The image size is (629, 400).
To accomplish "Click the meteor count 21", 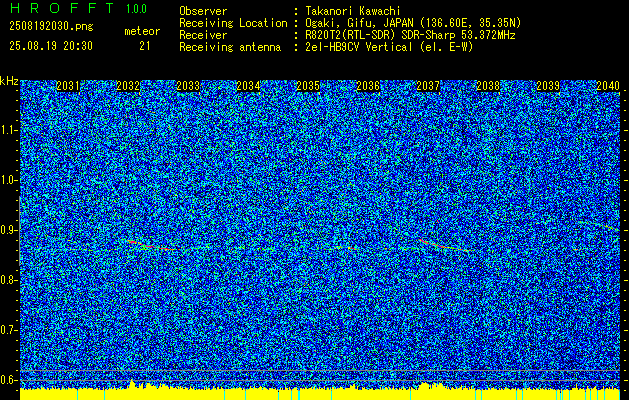I will pyautogui.click(x=145, y=46).
